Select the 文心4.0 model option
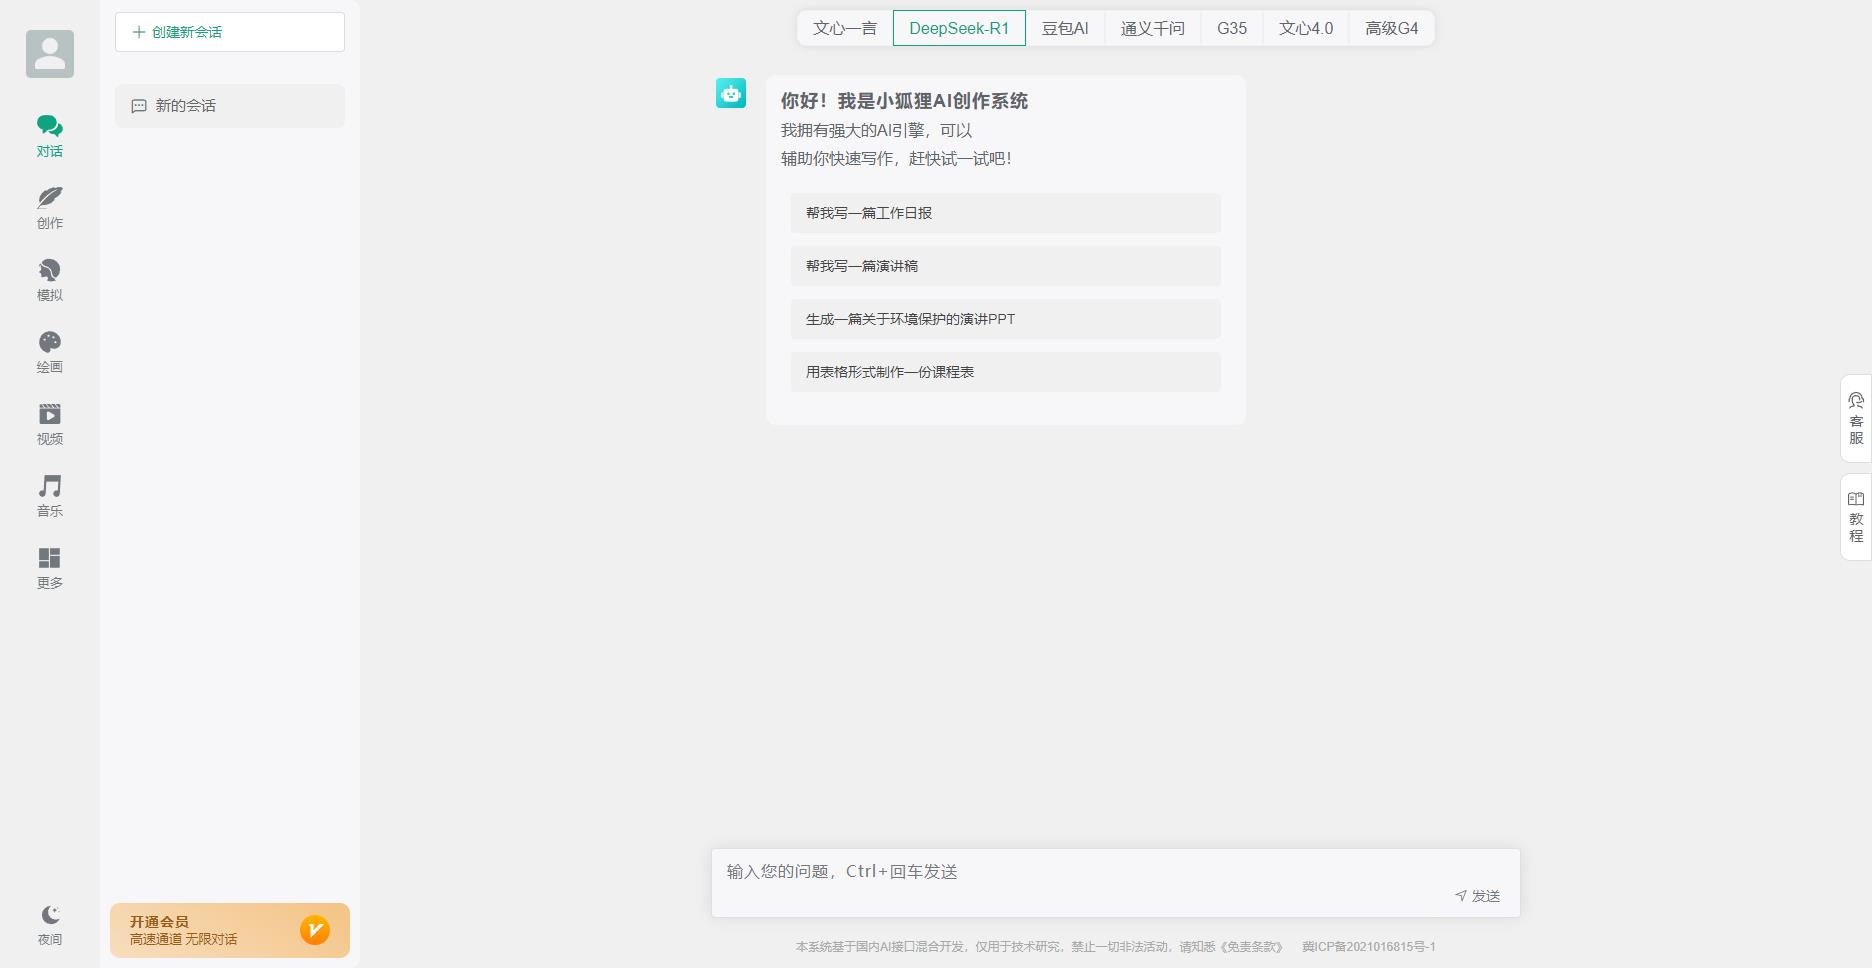 click(x=1305, y=28)
